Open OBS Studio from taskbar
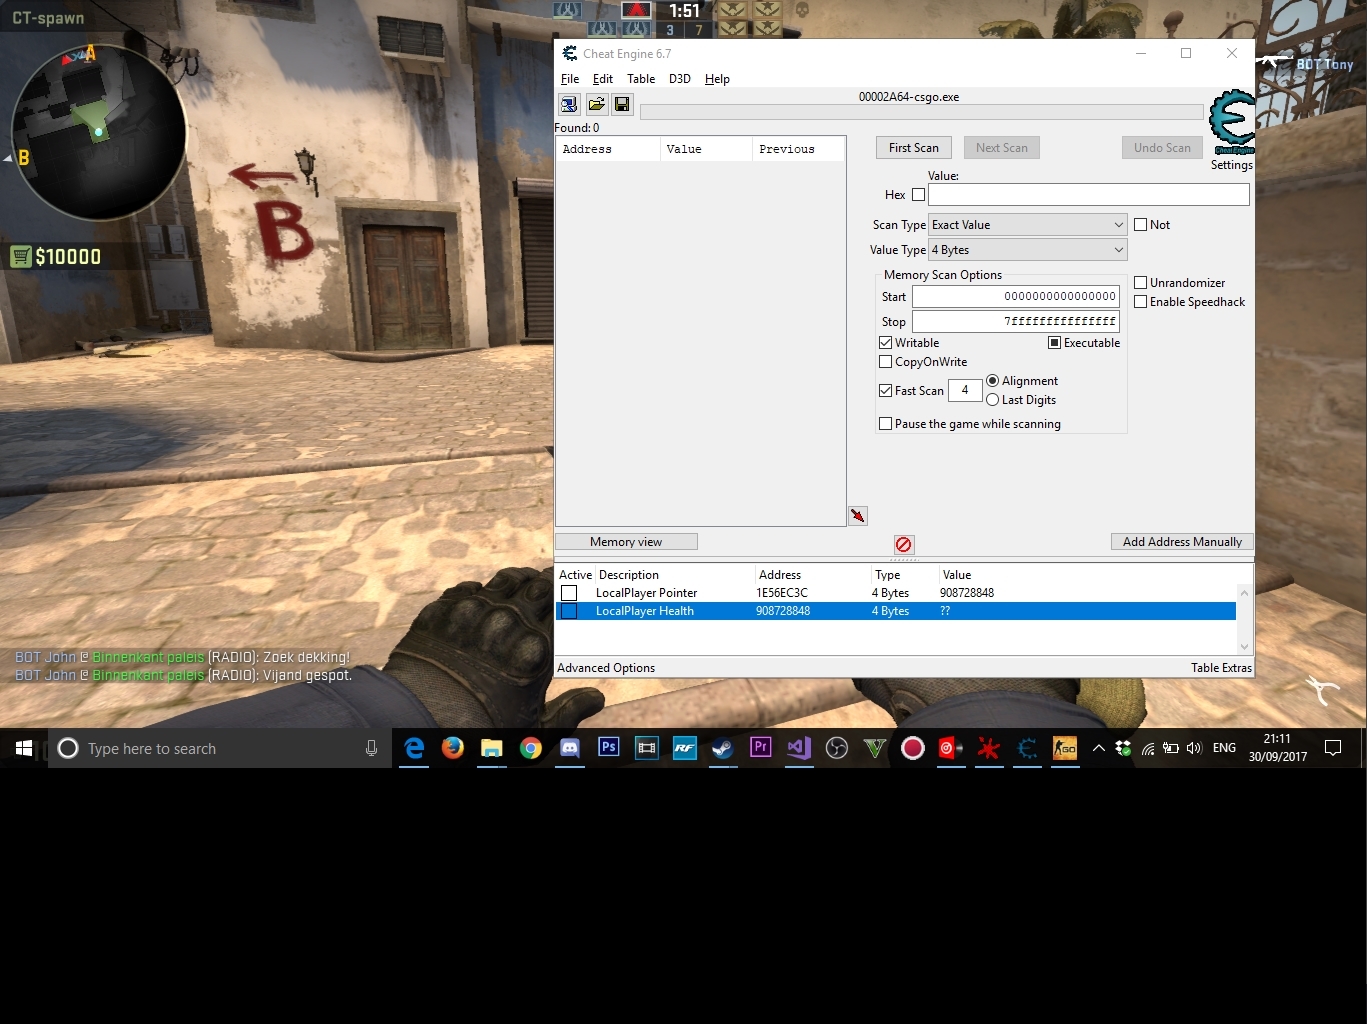The height and width of the screenshot is (1024, 1367). click(837, 748)
